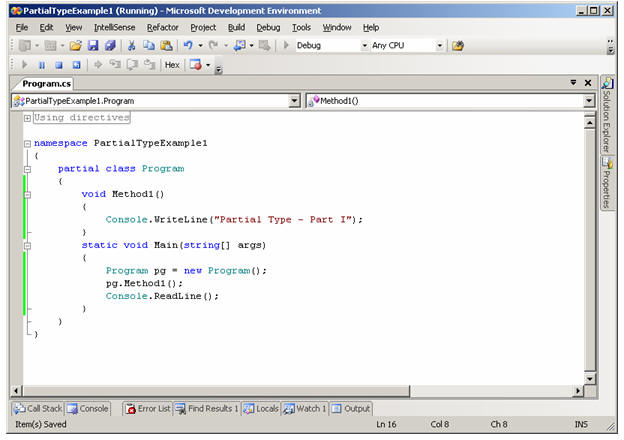Click the Breakpoints window icon
The height and width of the screenshot is (440, 624).
[195, 64]
